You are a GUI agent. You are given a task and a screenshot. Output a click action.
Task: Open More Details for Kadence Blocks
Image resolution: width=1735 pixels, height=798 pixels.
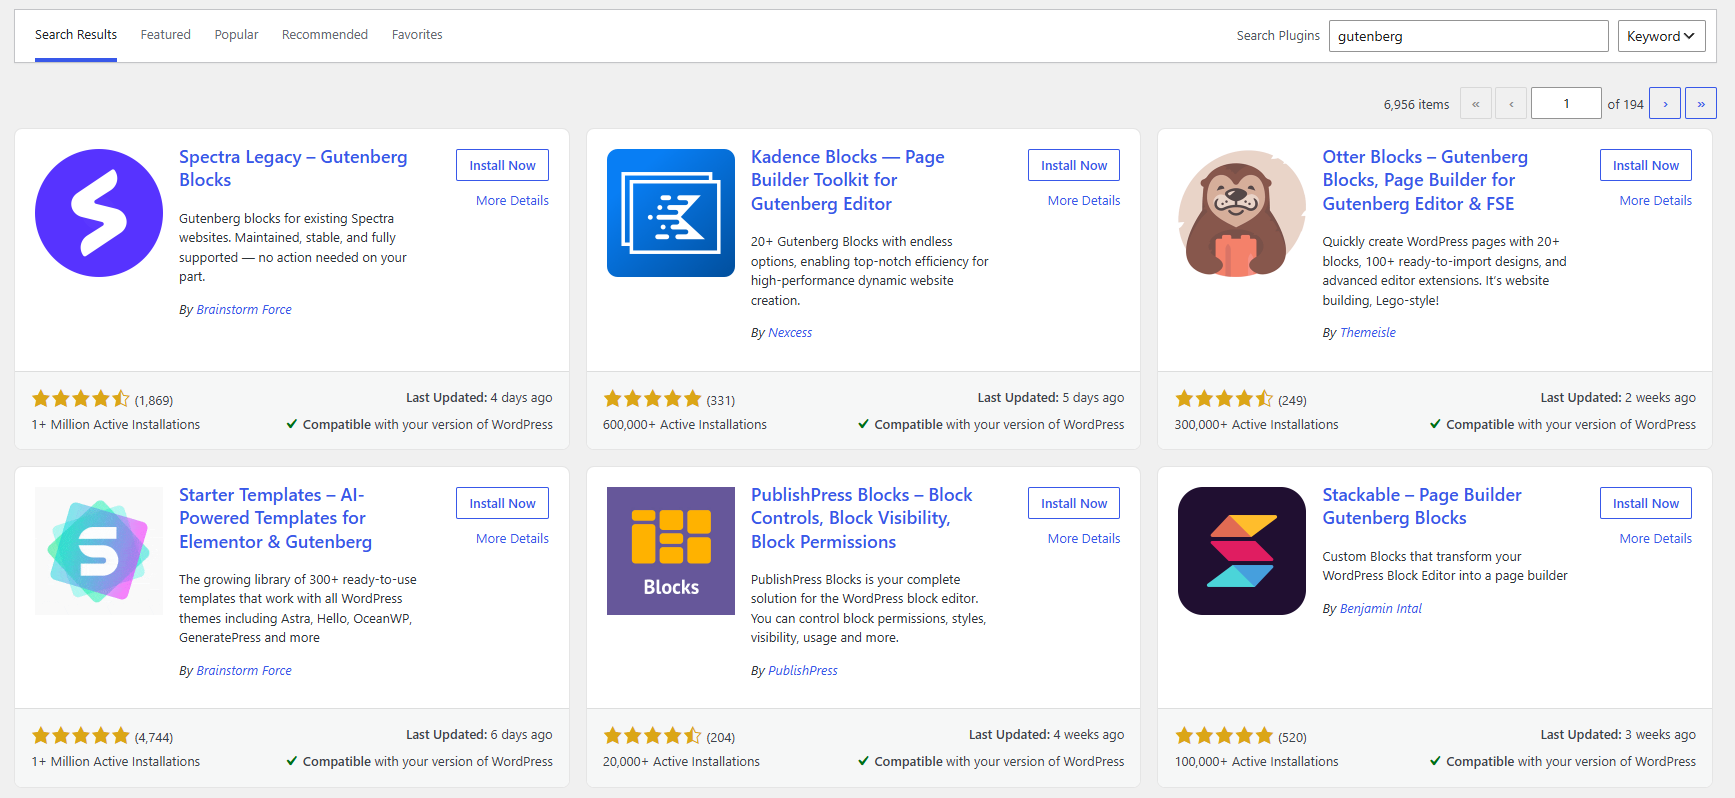click(1084, 201)
